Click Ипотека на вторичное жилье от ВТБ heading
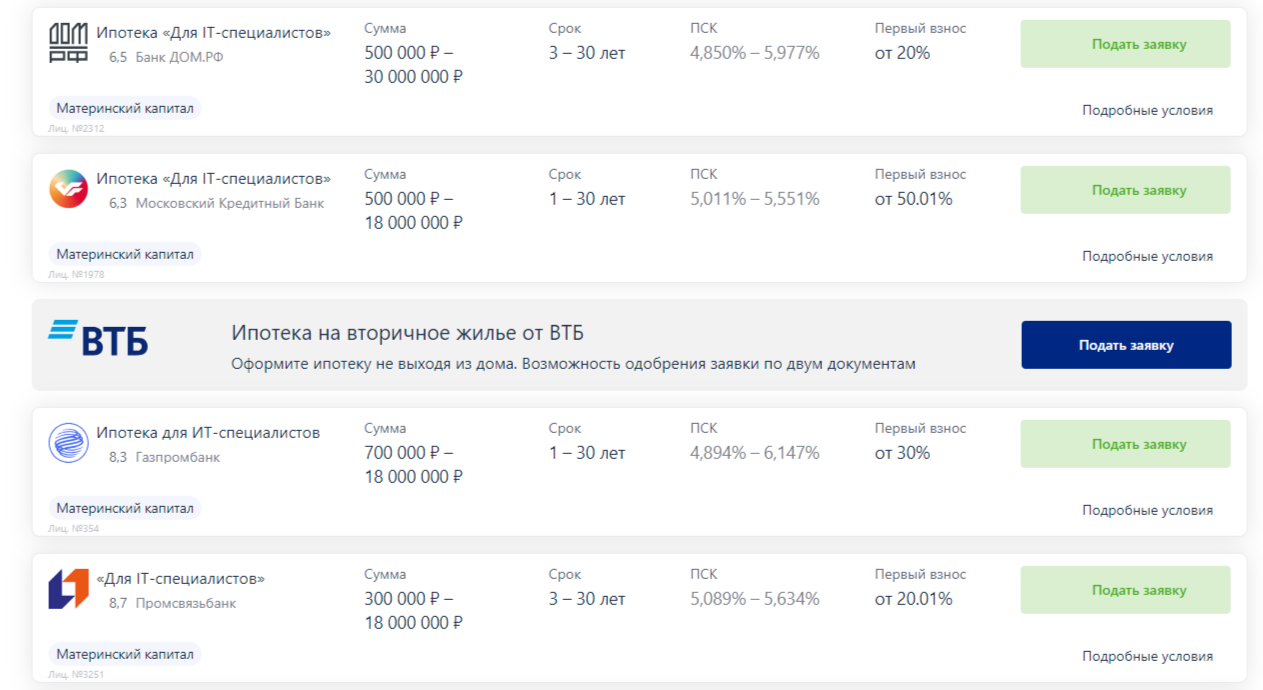 (407, 333)
